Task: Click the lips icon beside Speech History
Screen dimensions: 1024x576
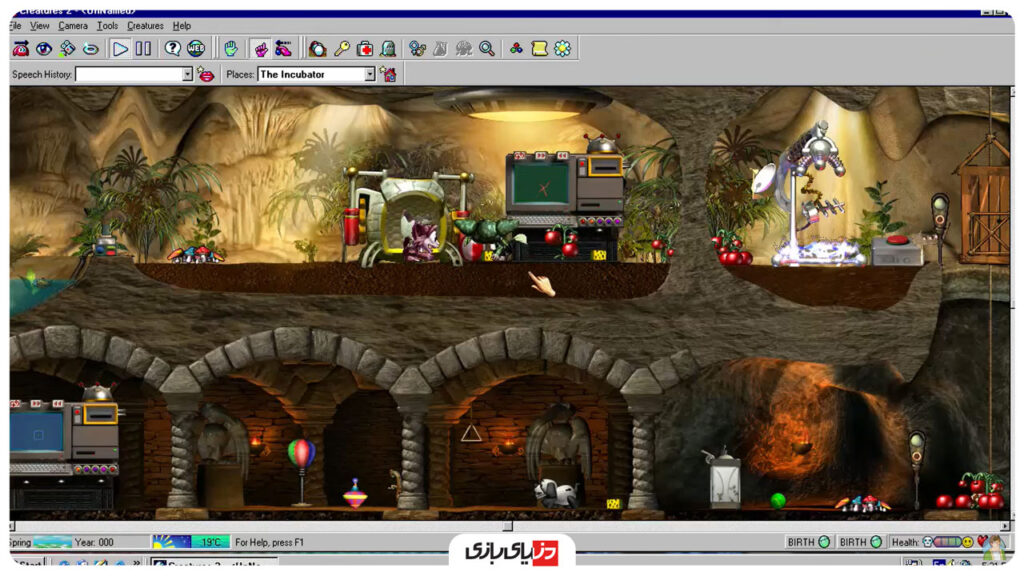Action: click(x=205, y=74)
